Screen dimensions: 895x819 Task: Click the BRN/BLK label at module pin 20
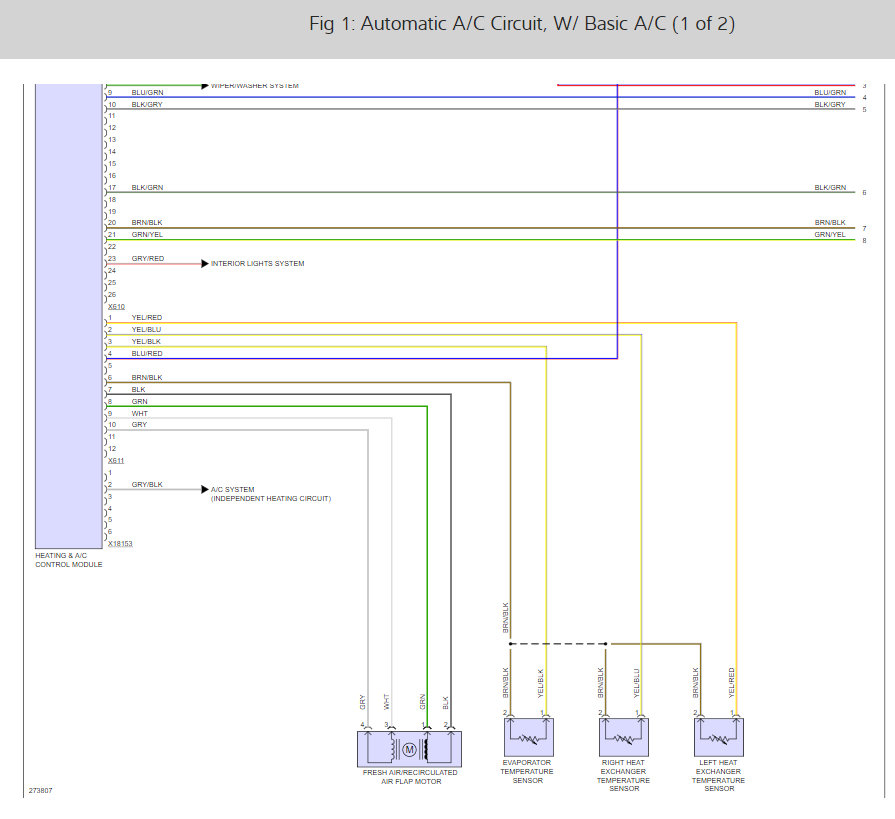[x=147, y=223]
